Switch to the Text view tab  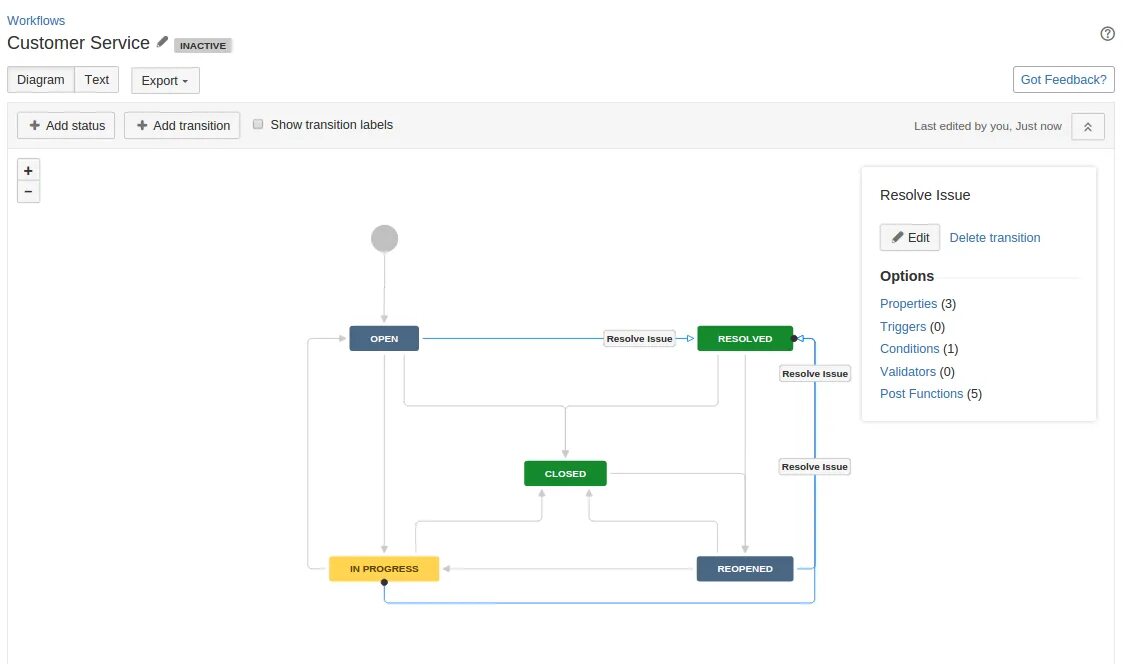97,80
